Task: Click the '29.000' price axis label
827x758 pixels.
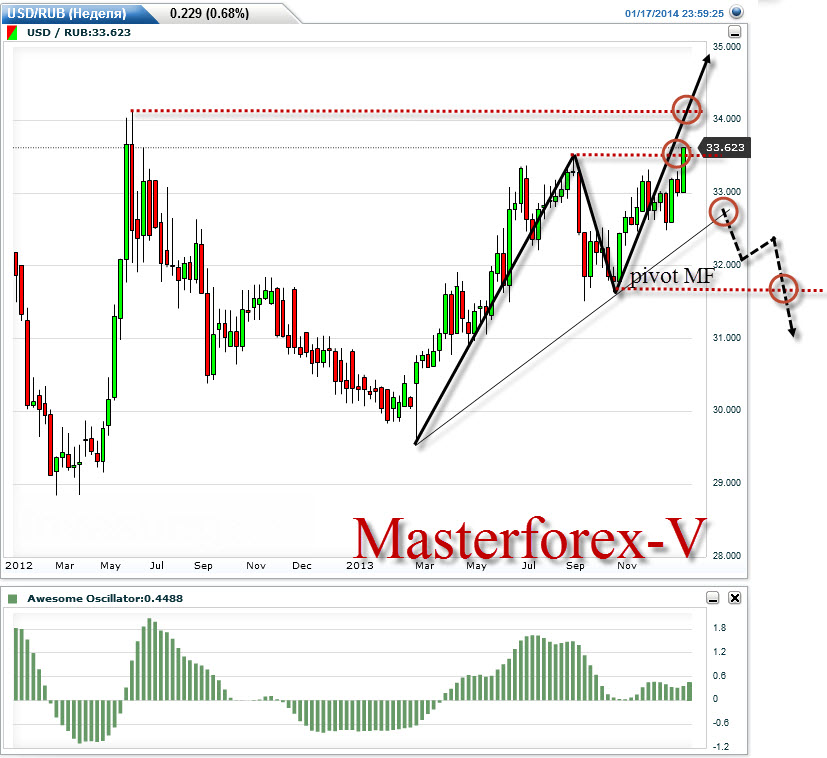Action: [727, 483]
